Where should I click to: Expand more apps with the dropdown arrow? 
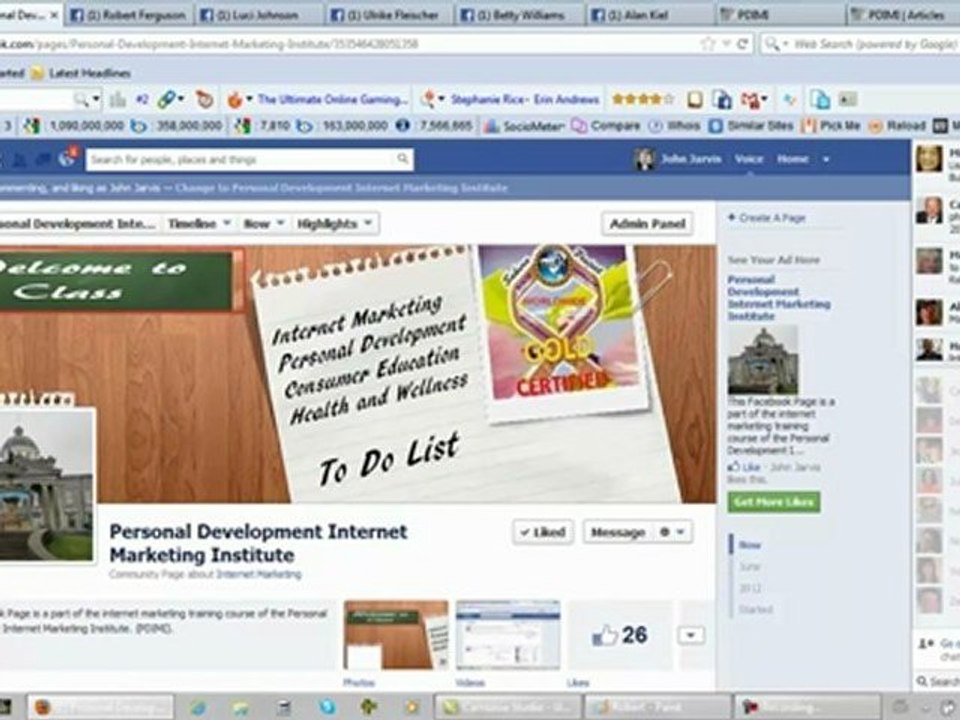[691, 635]
